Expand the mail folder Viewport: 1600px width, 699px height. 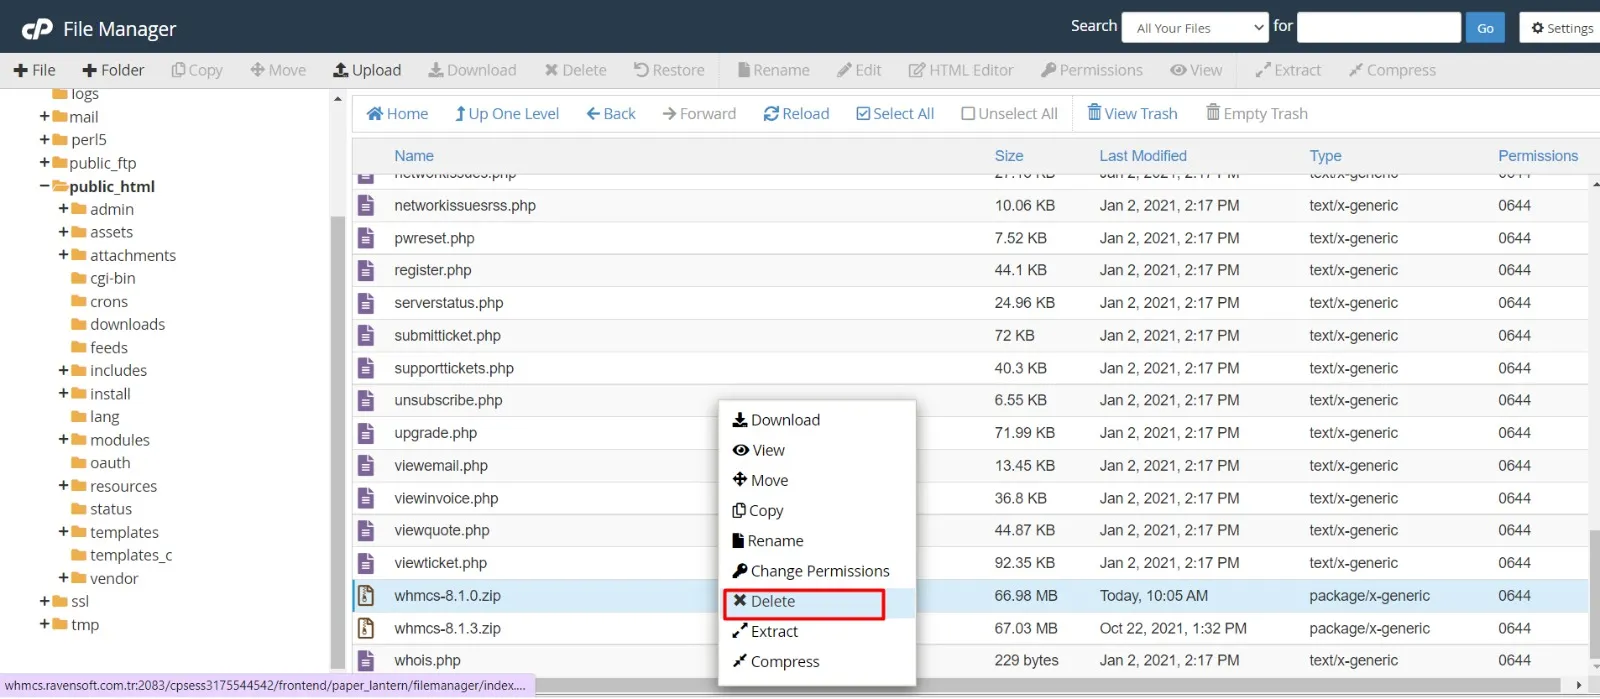(45, 117)
